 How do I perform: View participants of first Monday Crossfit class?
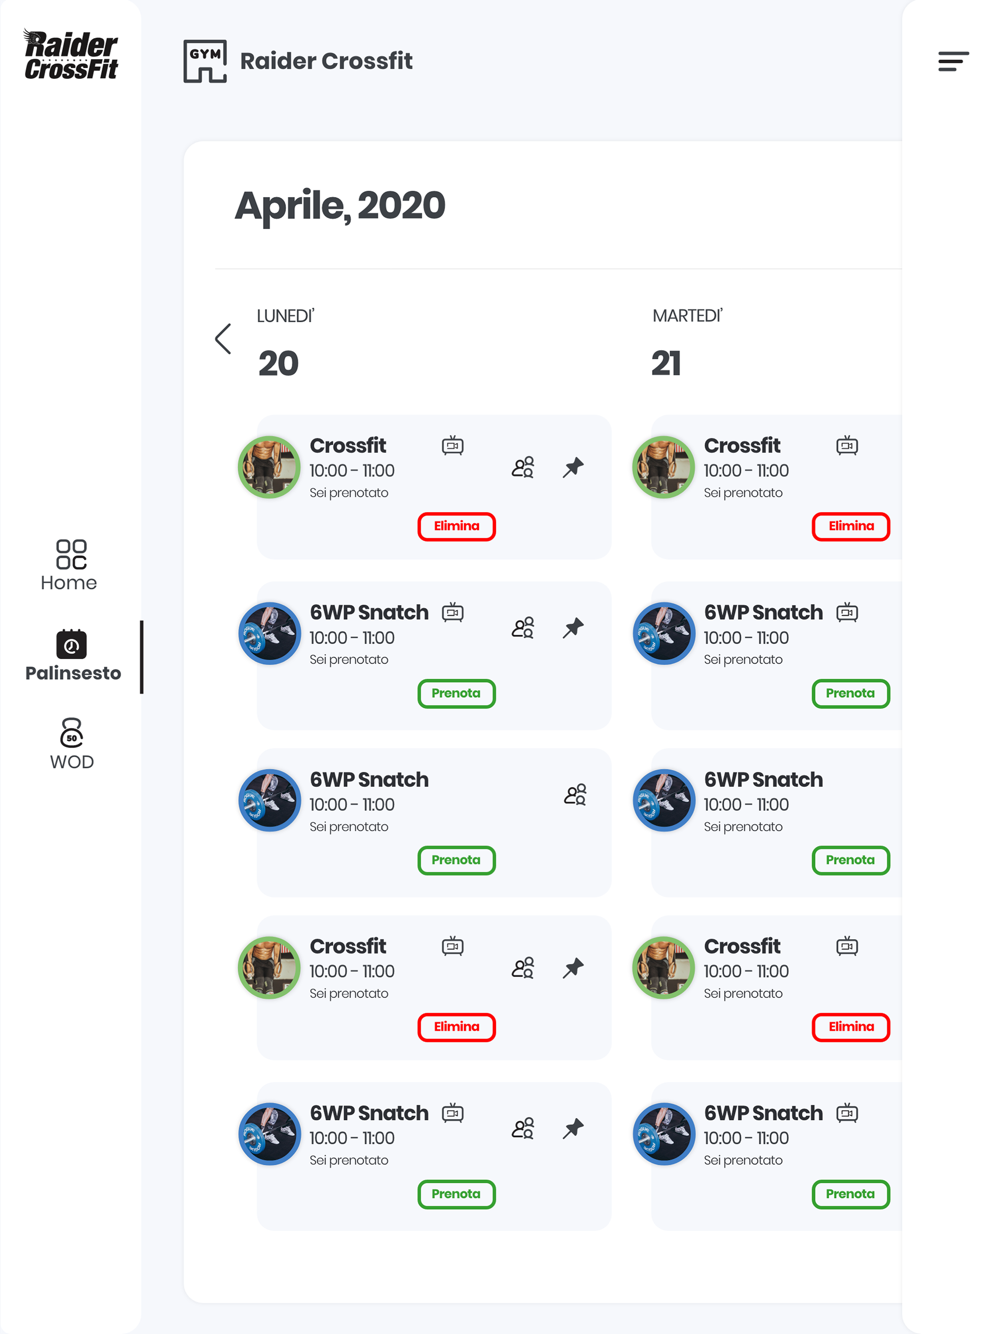pyautogui.click(x=523, y=467)
